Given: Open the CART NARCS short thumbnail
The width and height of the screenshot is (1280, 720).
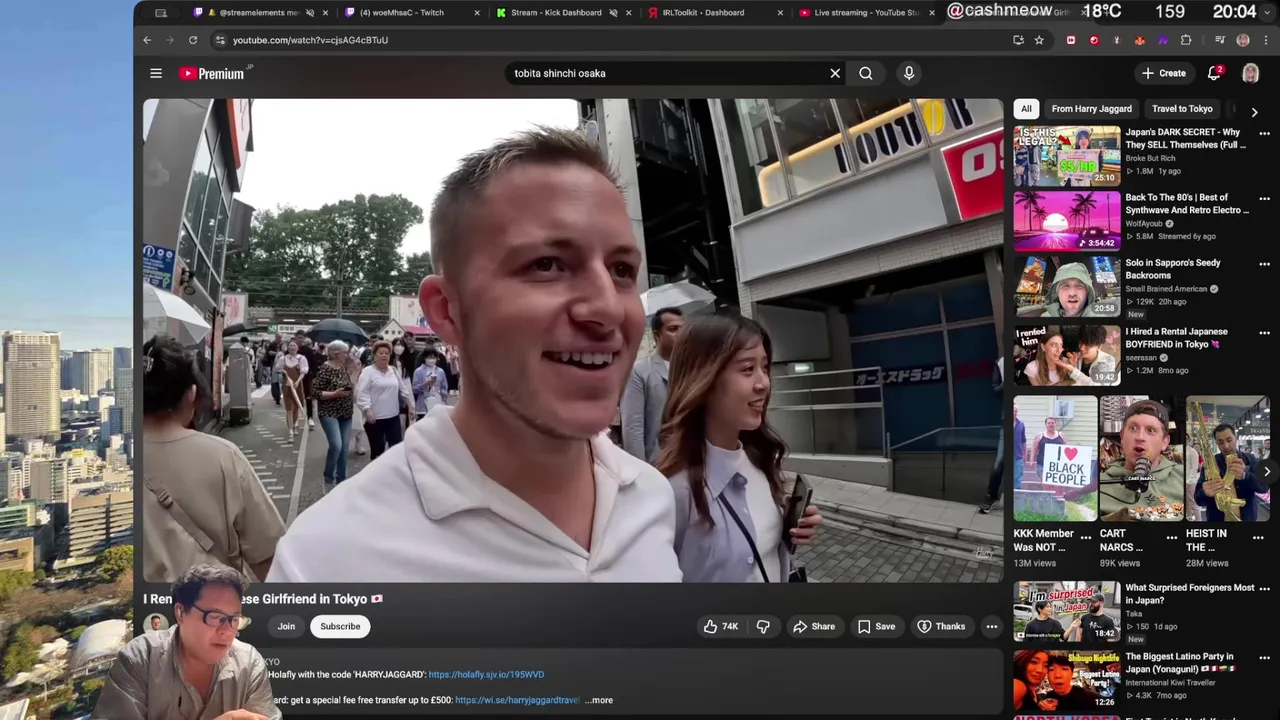Looking at the screenshot, I should click(x=1141, y=458).
